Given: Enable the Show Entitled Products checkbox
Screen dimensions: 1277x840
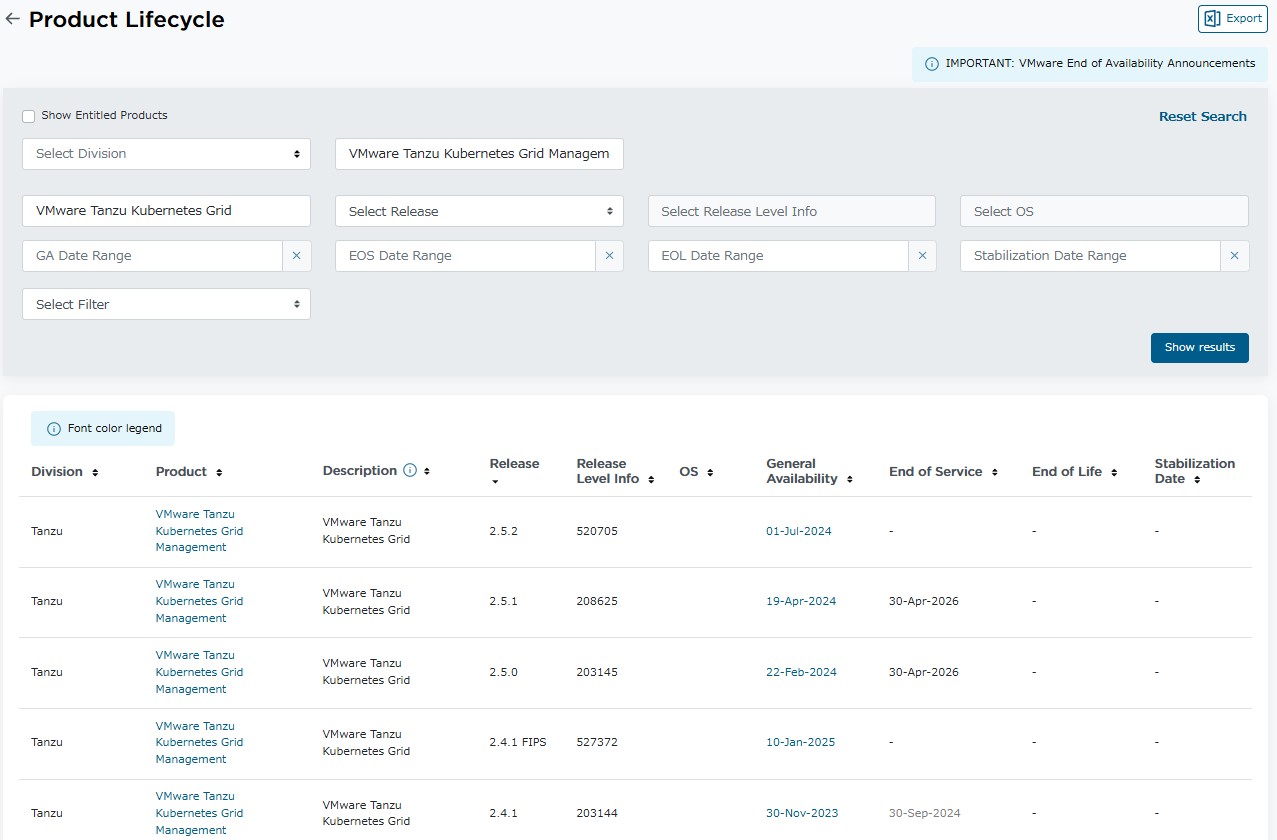Looking at the screenshot, I should [x=29, y=116].
